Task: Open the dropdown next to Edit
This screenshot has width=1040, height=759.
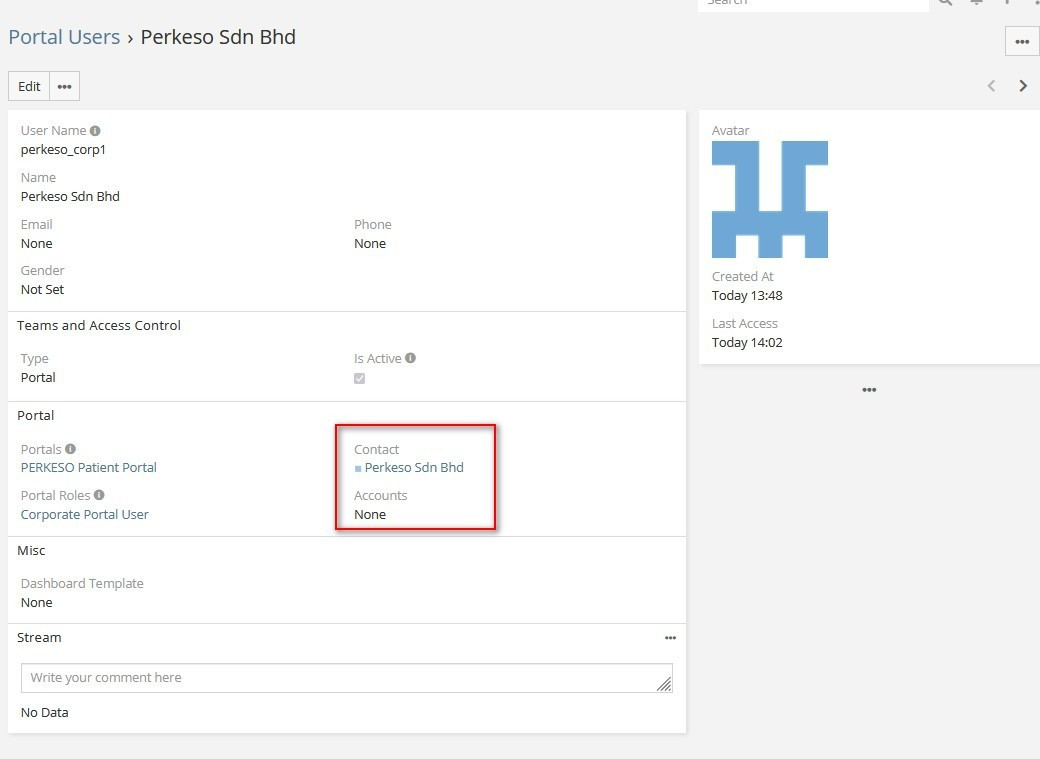Action: 64,87
